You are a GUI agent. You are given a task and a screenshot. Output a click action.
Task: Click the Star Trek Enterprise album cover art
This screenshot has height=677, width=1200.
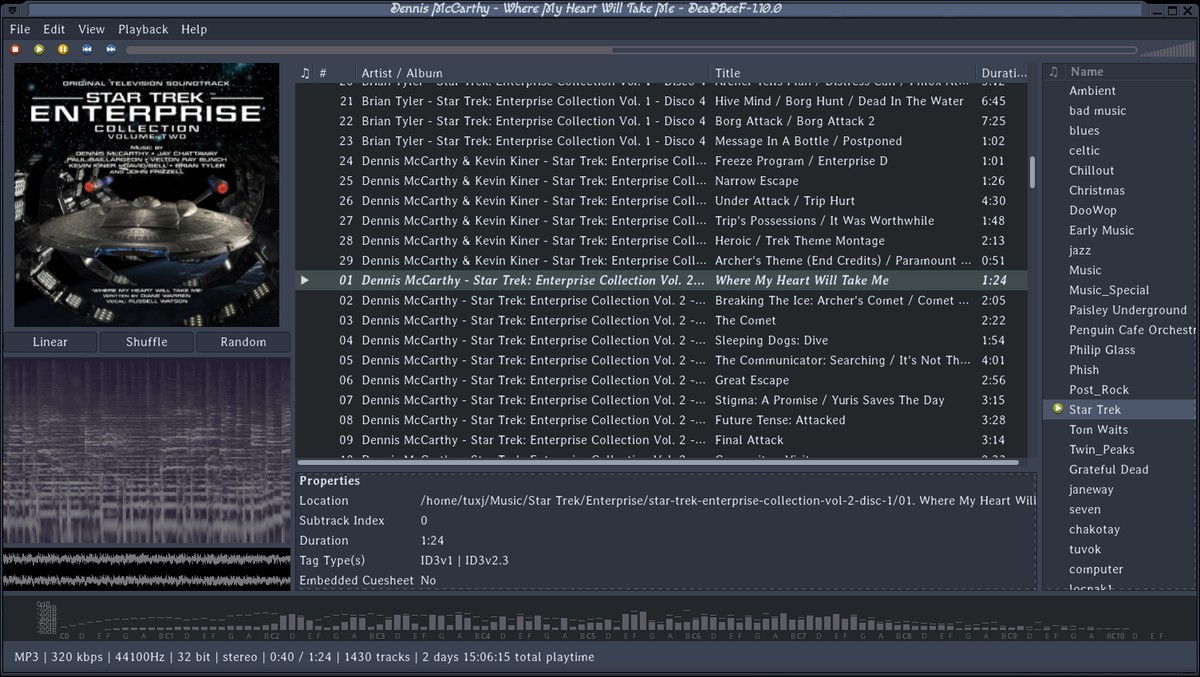tap(147, 195)
